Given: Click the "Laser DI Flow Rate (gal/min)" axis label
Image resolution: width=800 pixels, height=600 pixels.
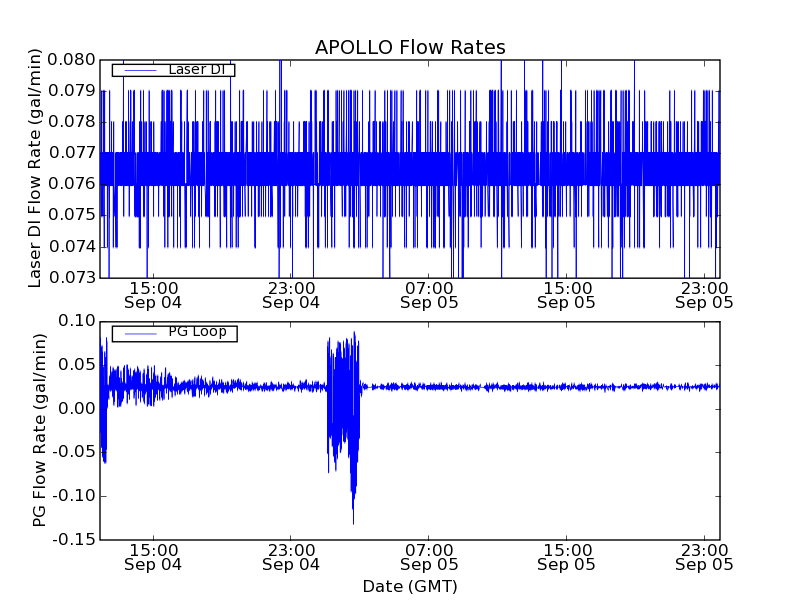Looking at the screenshot, I should 35,169.
